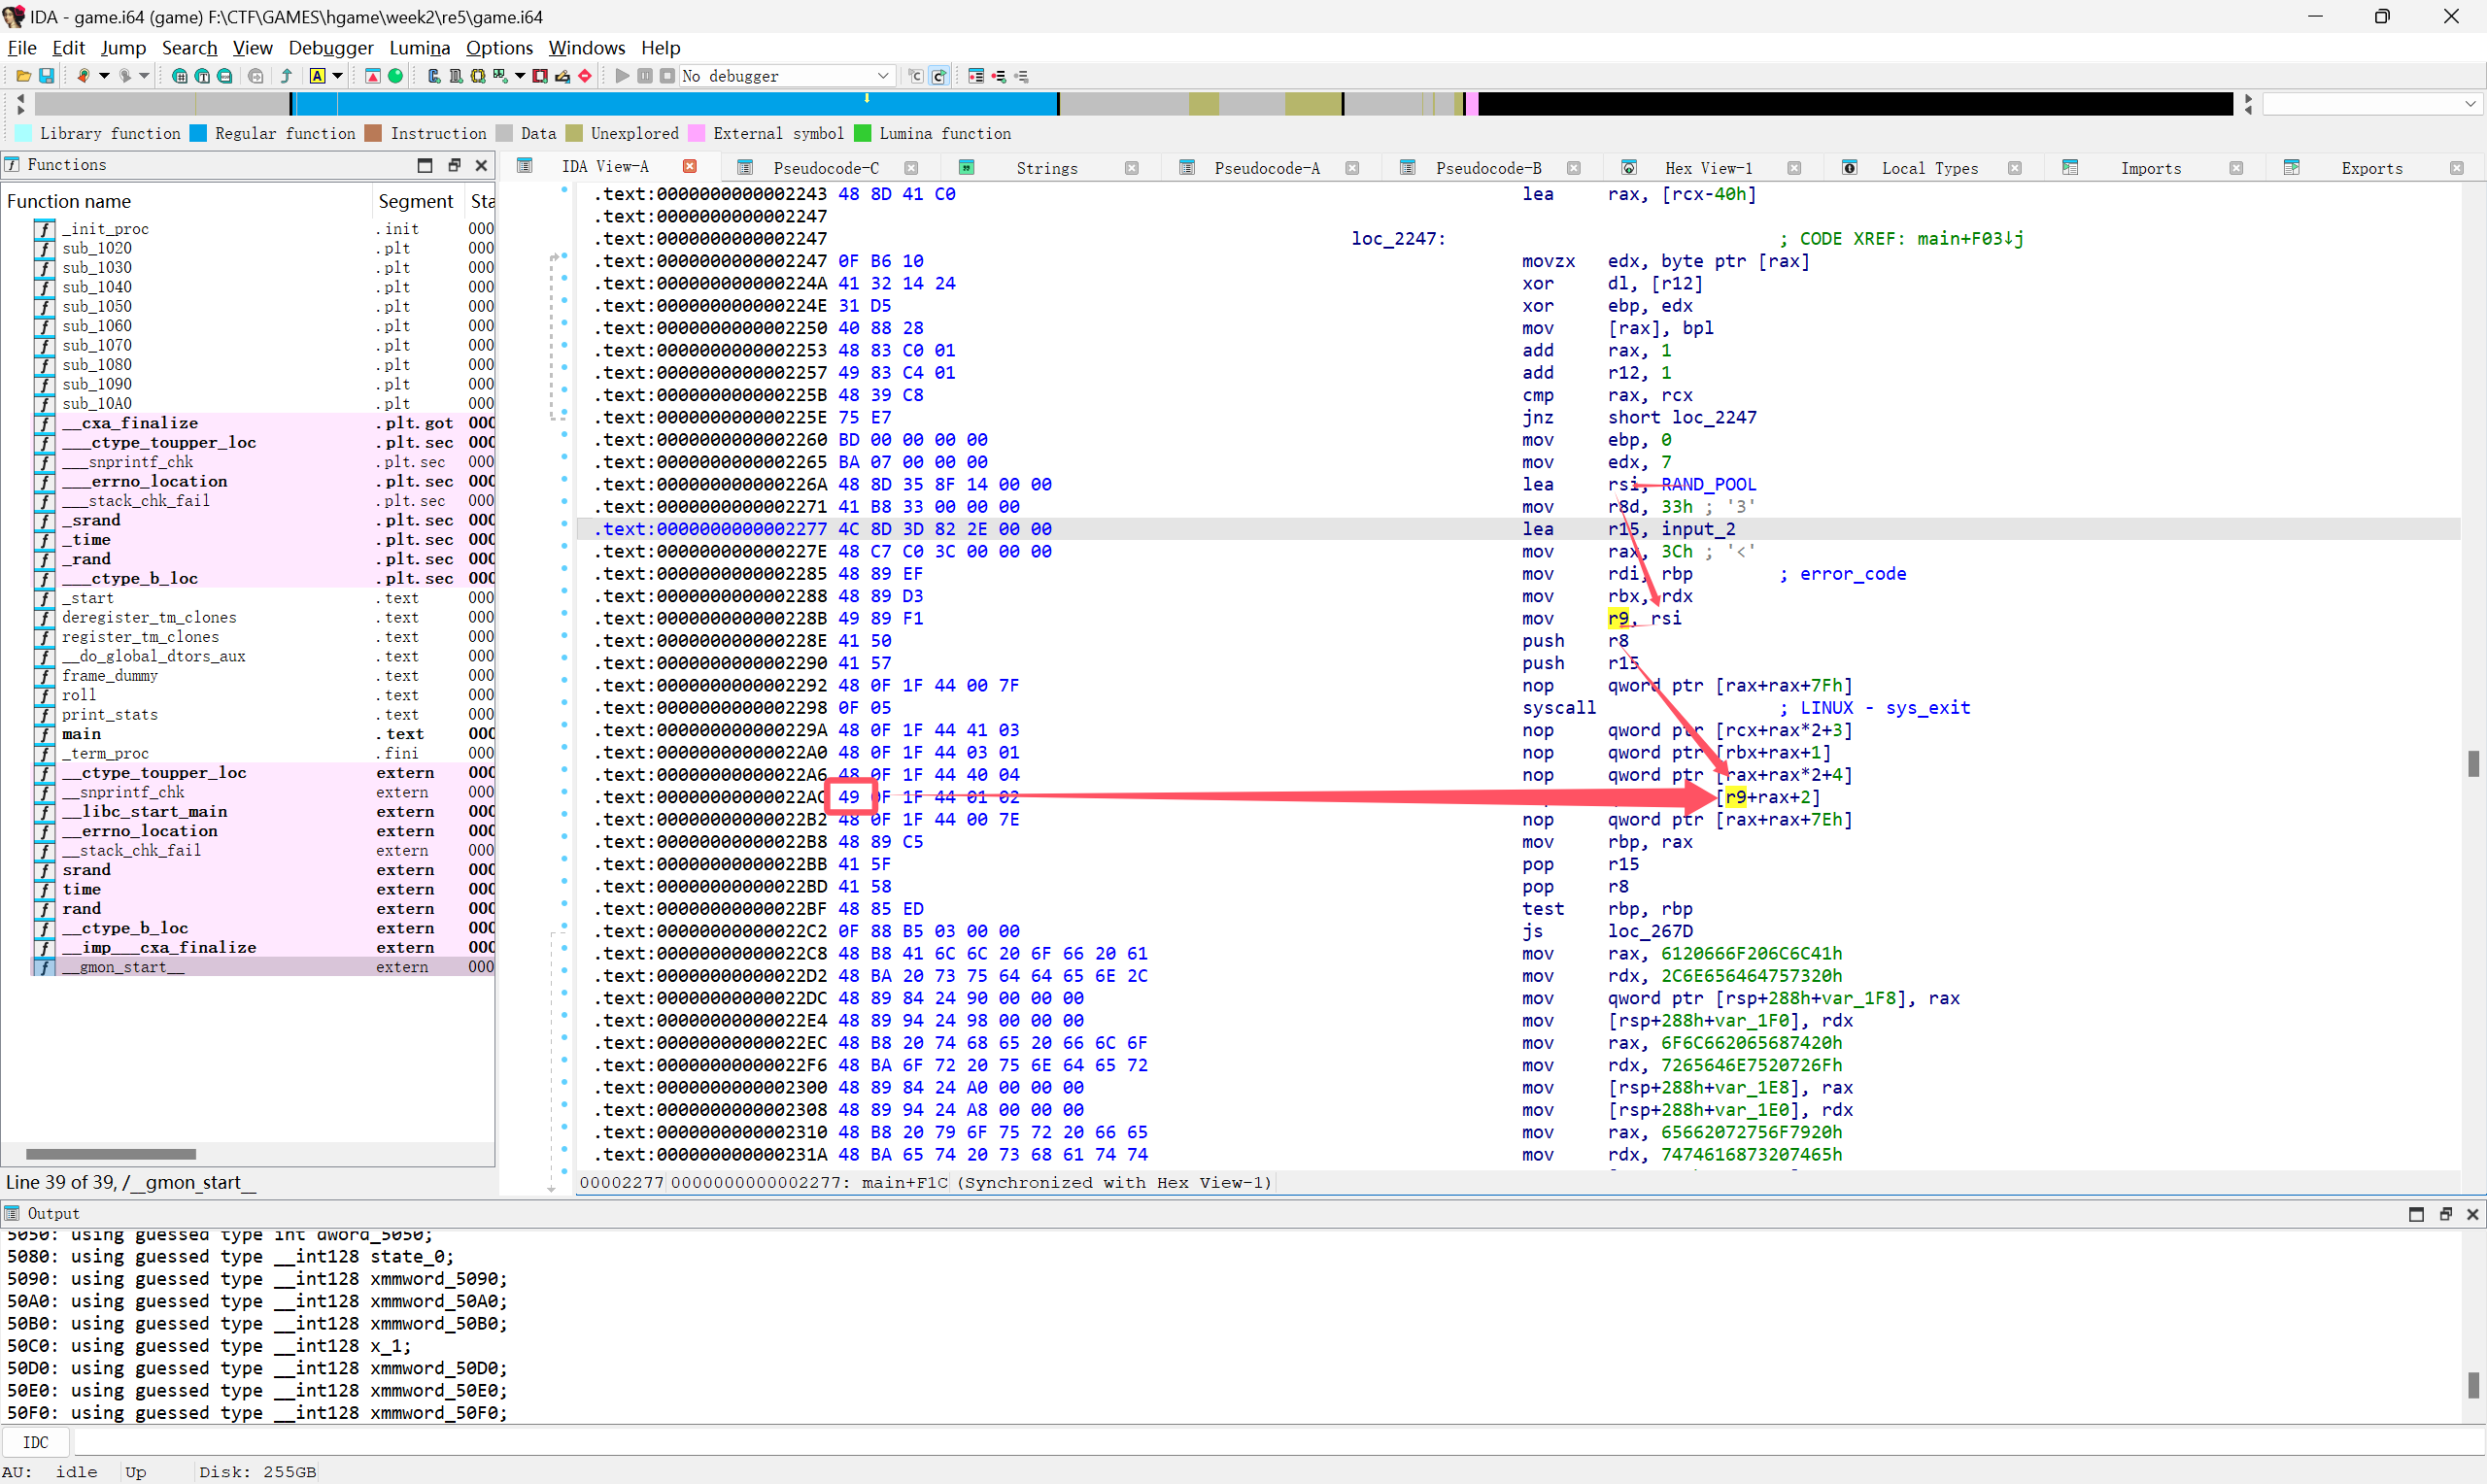
Task: Click the pencil edit toolbar icon
Action: (x=562, y=76)
